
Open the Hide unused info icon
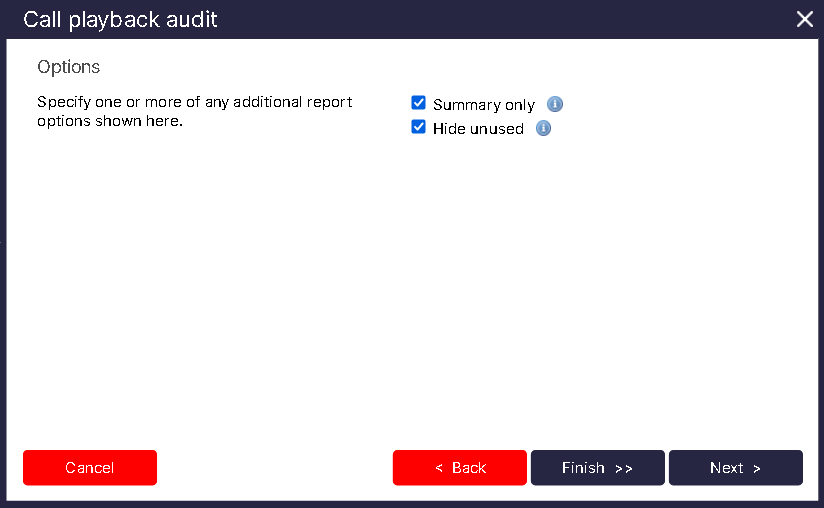click(543, 128)
